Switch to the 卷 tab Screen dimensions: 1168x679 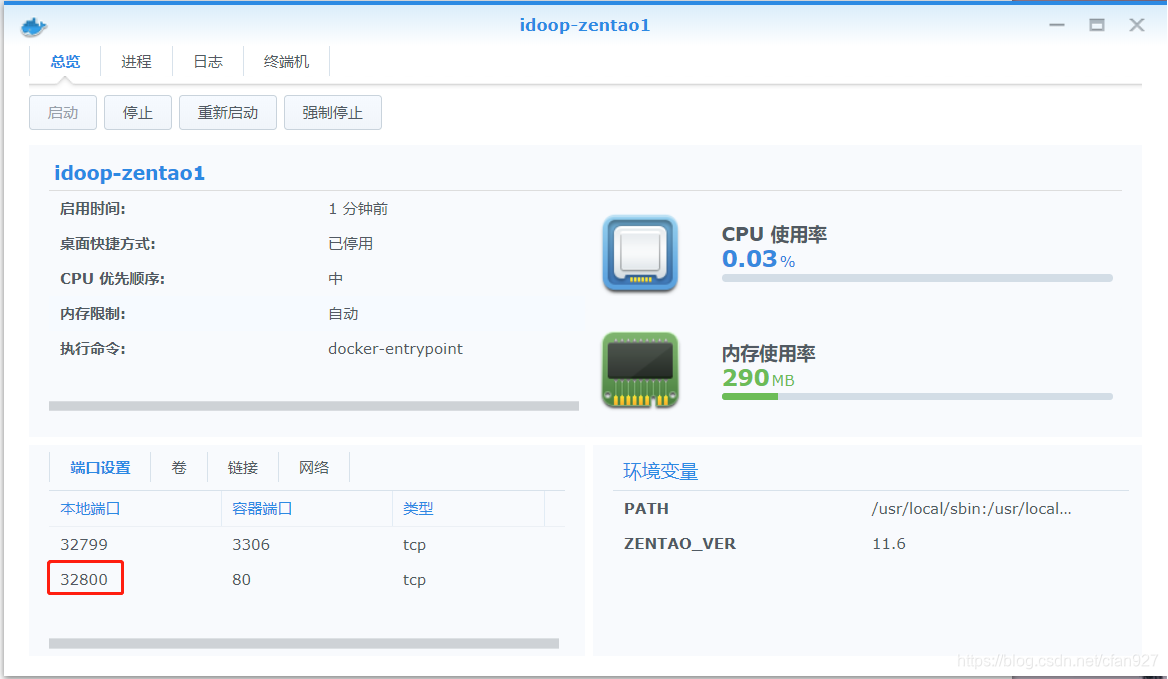pos(179,468)
